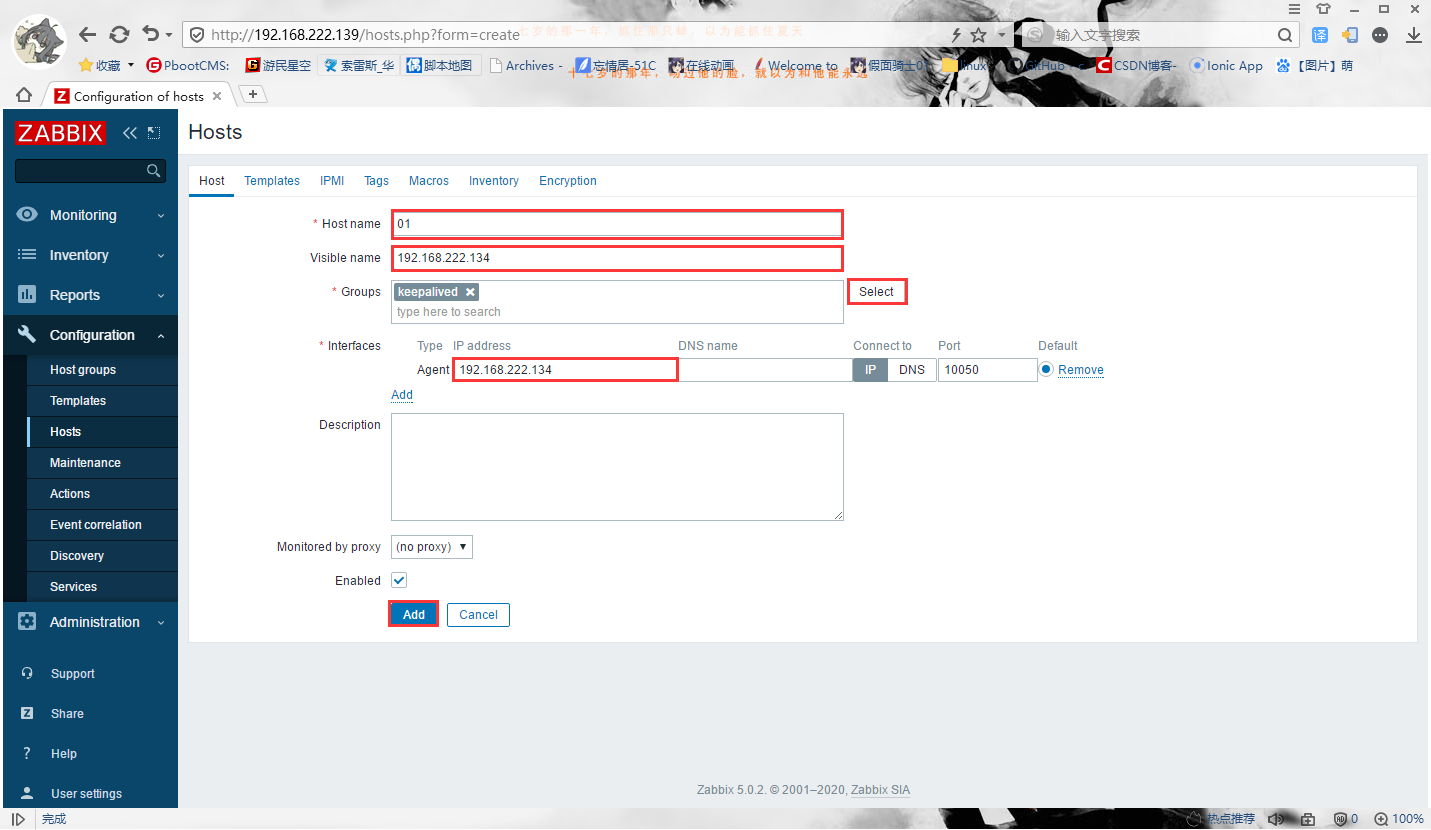Click the Help question mark icon
Viewport: 1431px width, 830px height.
click(x=27, y=754)
